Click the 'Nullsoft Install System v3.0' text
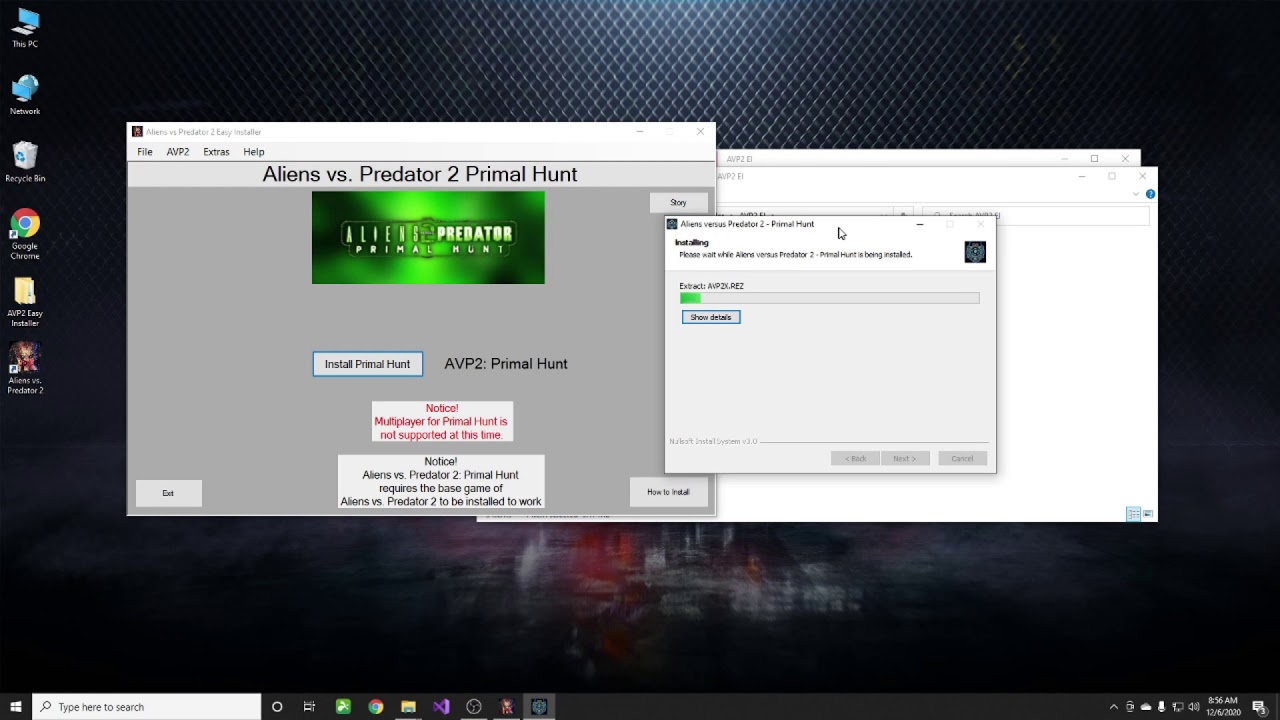 713,441
